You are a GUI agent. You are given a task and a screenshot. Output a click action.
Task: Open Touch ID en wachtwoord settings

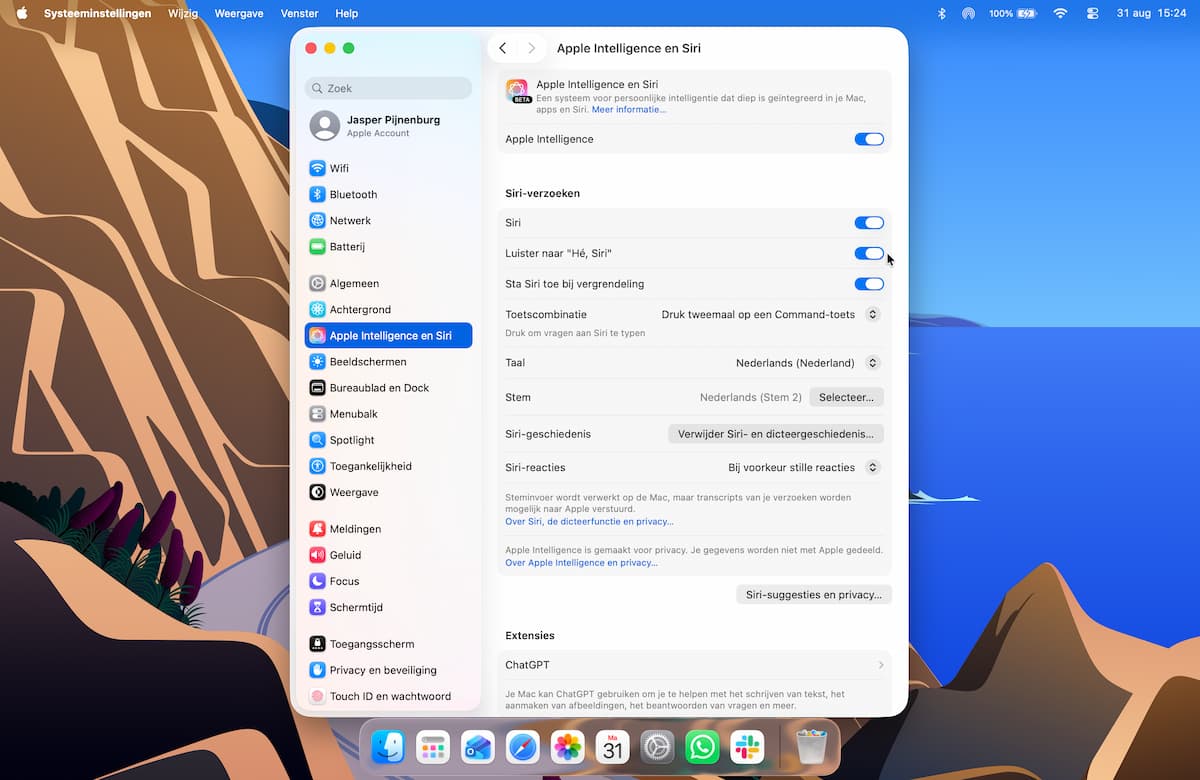point(388,696)
